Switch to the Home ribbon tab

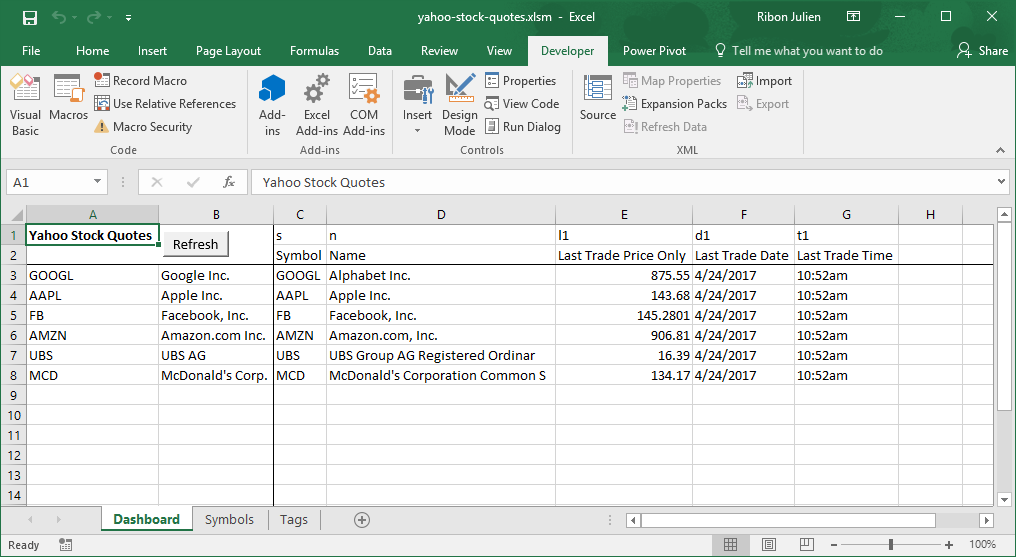(93, 51)
